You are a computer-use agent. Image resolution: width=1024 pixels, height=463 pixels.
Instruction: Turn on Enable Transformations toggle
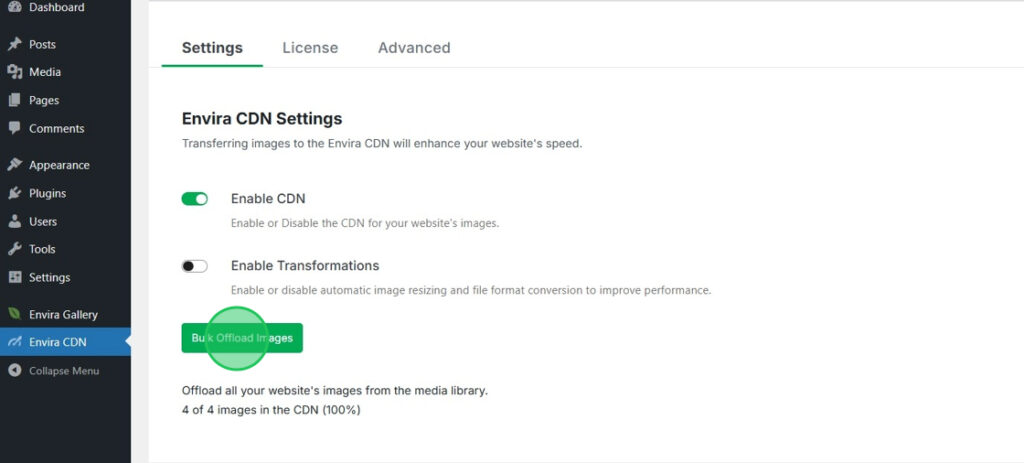pos(195,266)
